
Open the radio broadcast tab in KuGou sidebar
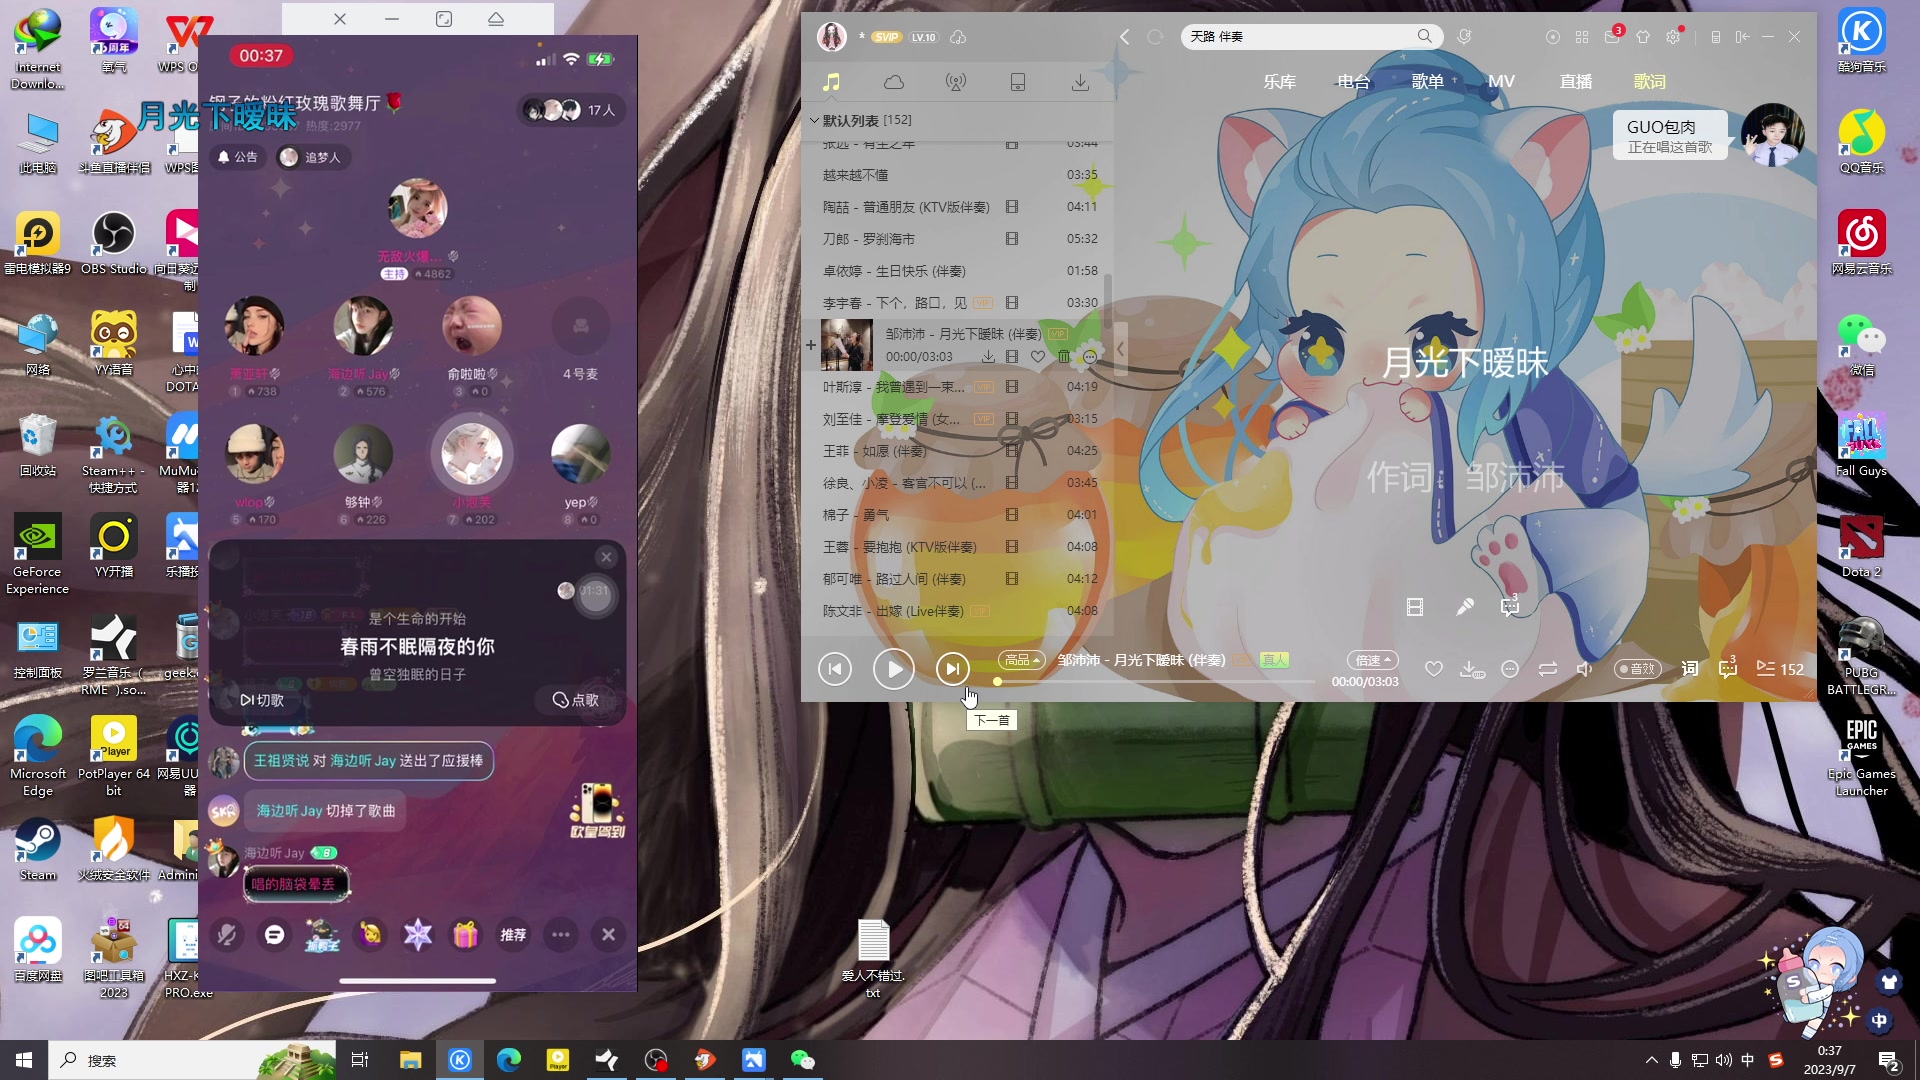pos(956,82)
